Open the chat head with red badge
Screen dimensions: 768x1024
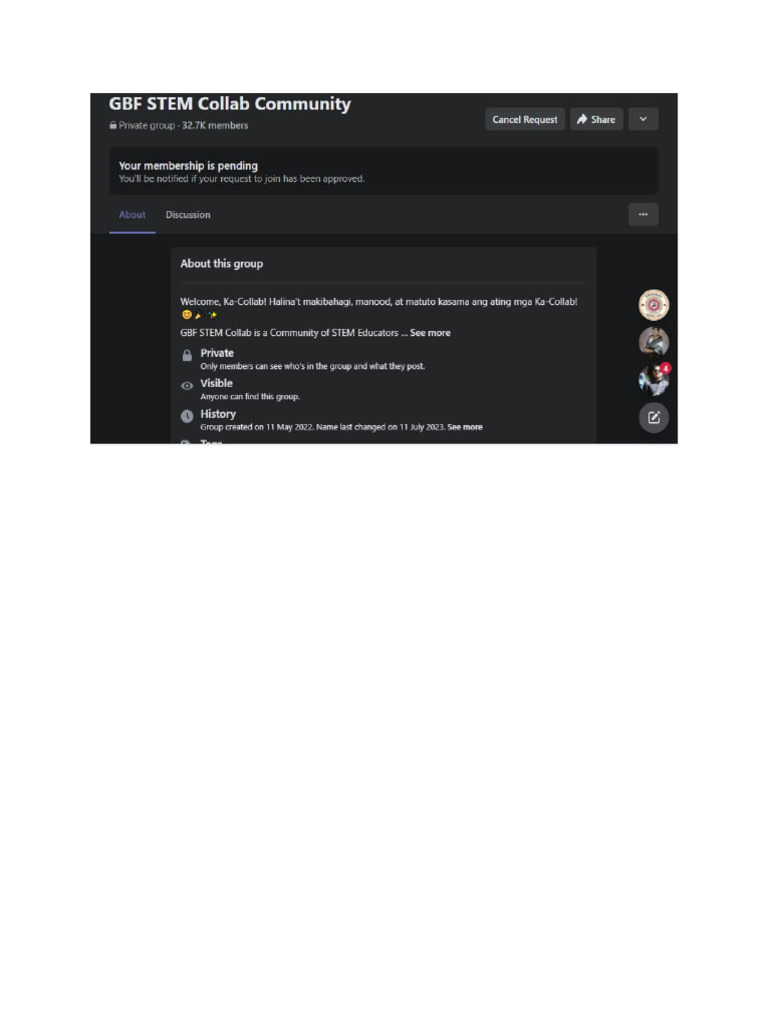tap(654, 379)
